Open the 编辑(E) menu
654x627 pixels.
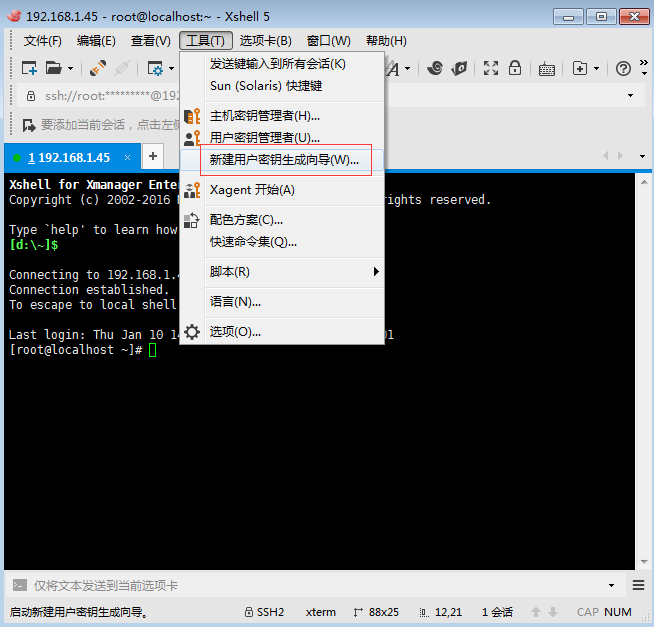(96, 41)
